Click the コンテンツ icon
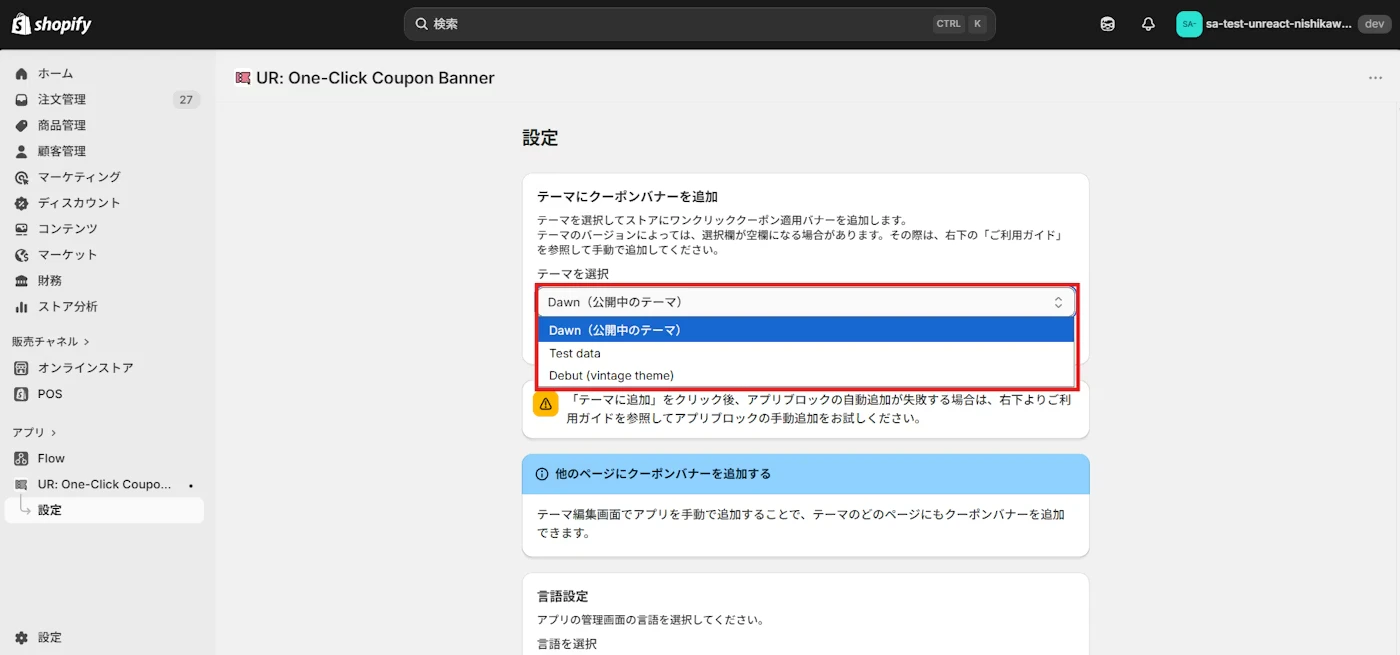The width and height of the screenshot is (1400, 655). [21, 229]
